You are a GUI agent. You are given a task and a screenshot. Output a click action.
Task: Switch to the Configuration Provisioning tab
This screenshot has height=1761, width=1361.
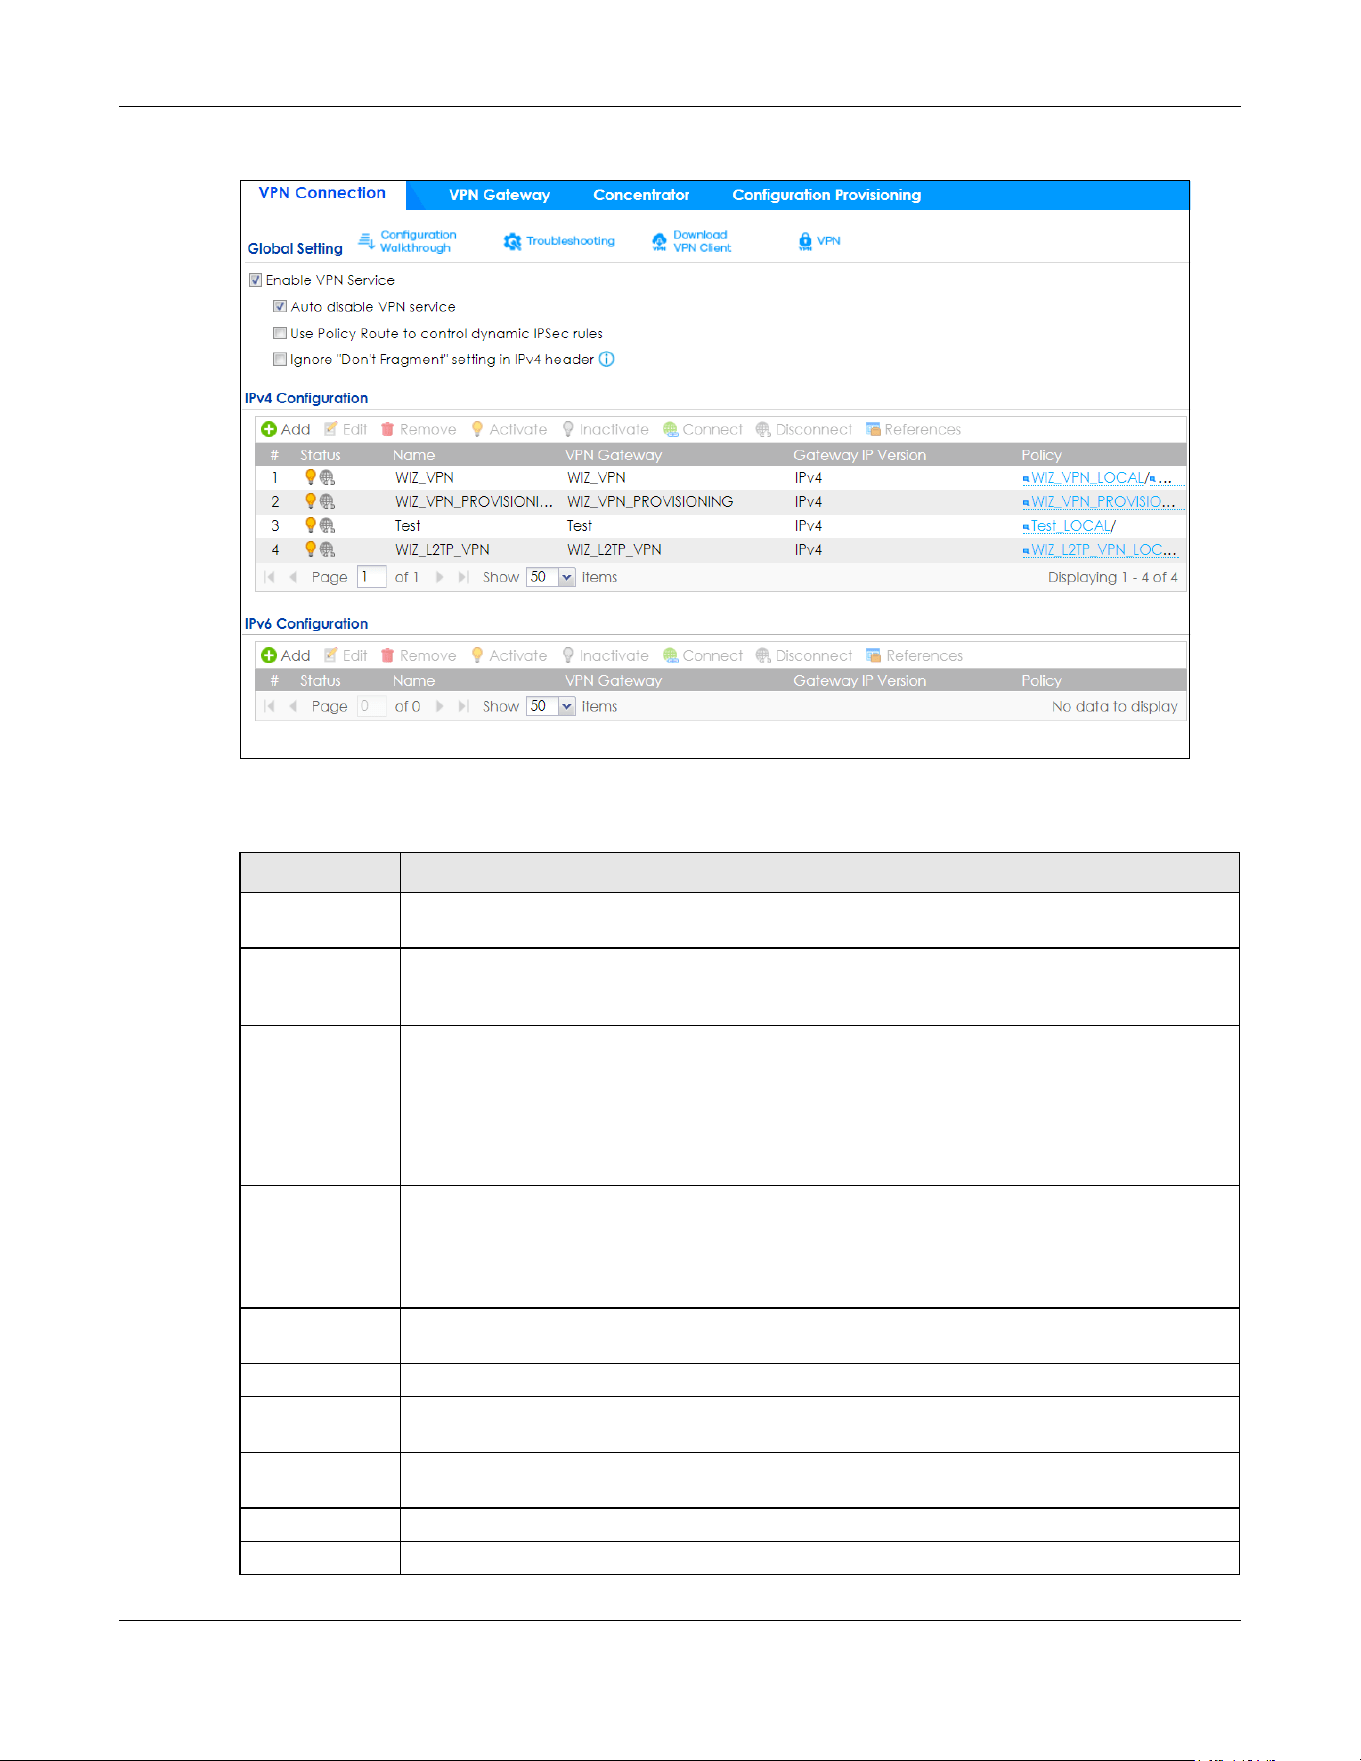[x=826, y=195]
